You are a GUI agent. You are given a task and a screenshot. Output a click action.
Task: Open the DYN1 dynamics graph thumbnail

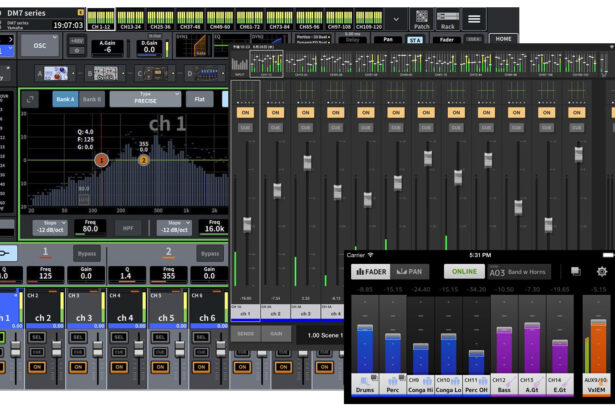pos(193,45)
